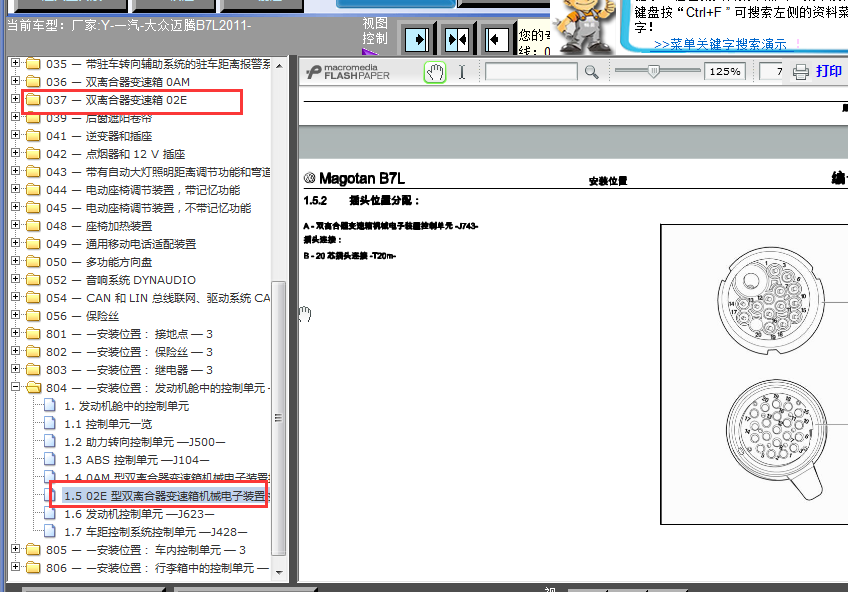This screenshot has height=592, width=848.
Task: Click folder icon of 050 多功能方向盘
Action: (34, 262)
